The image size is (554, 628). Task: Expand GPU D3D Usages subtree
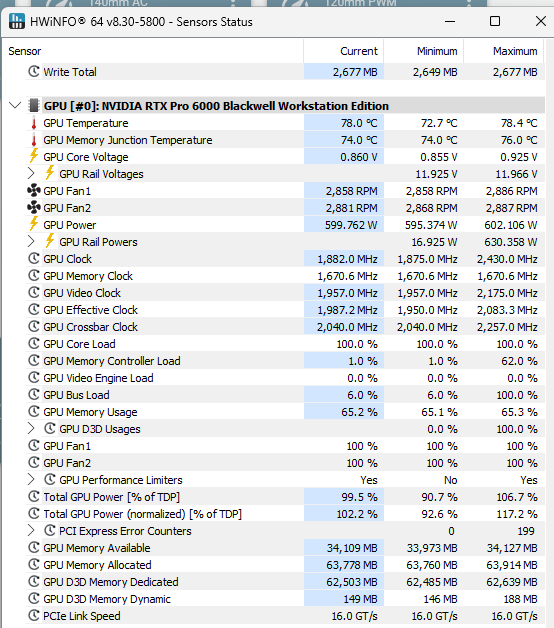[x=31, y=429]
